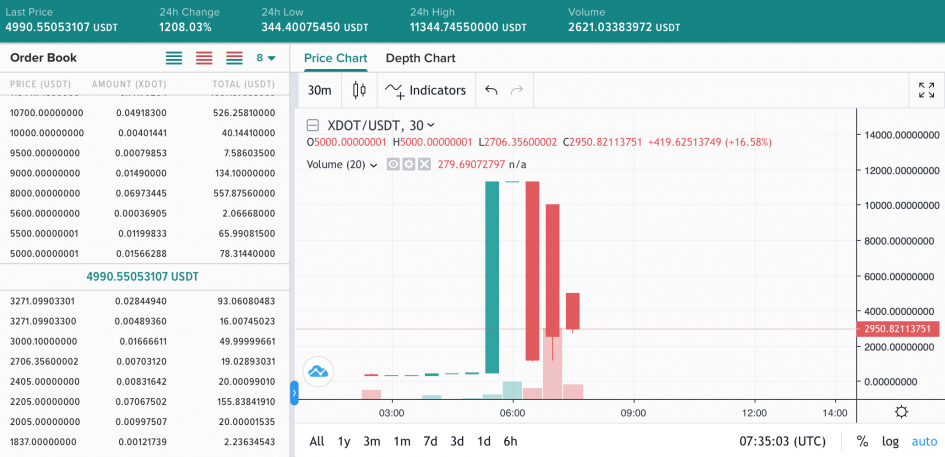Viewport: 945px width, 457px height.
Task: Open the 30m interval selector
Action: 319,90
